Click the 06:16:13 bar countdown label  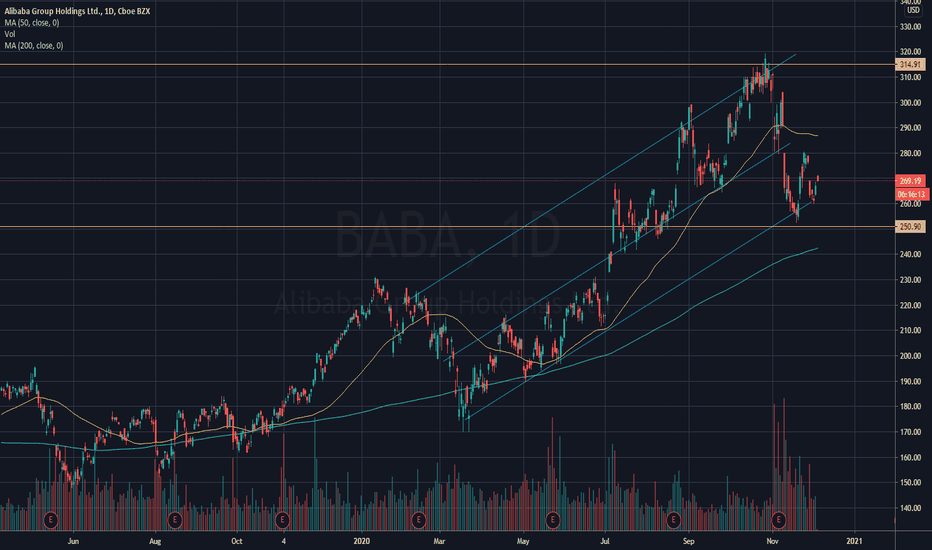(x=911, y=194)
